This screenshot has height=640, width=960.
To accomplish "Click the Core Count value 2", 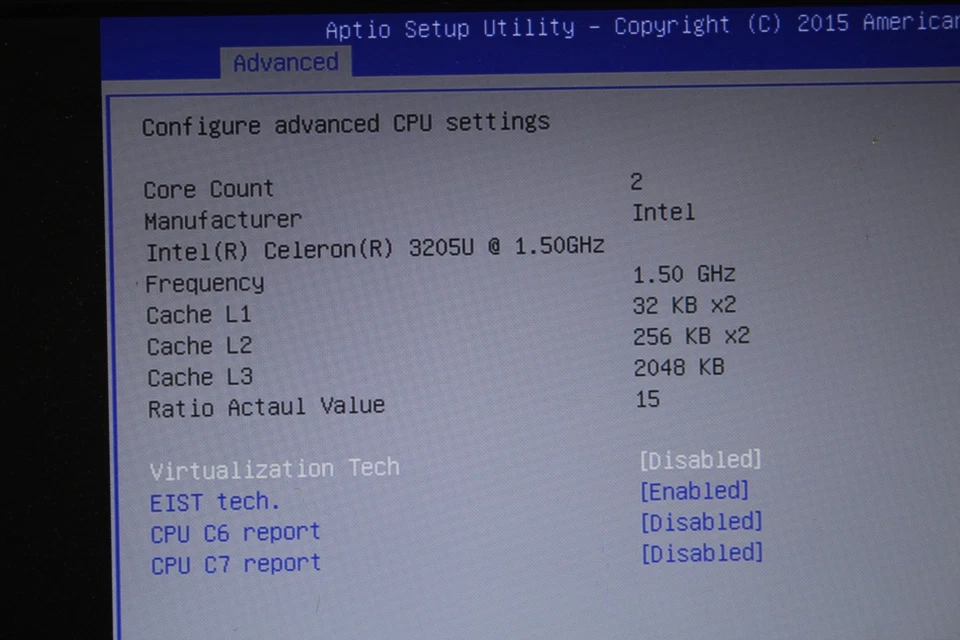I will pyautogui.click(x=637, y=182).
